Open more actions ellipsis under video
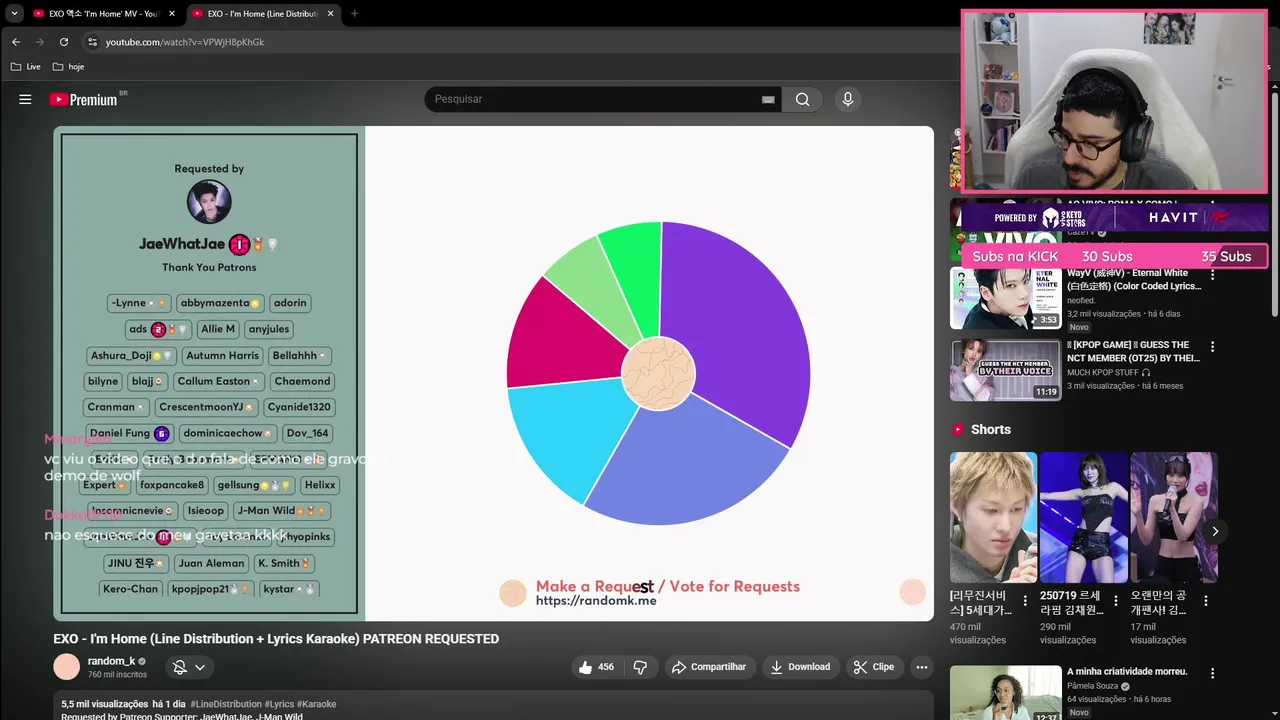This screenshot has width=1280, height=720. pos(922,667)
